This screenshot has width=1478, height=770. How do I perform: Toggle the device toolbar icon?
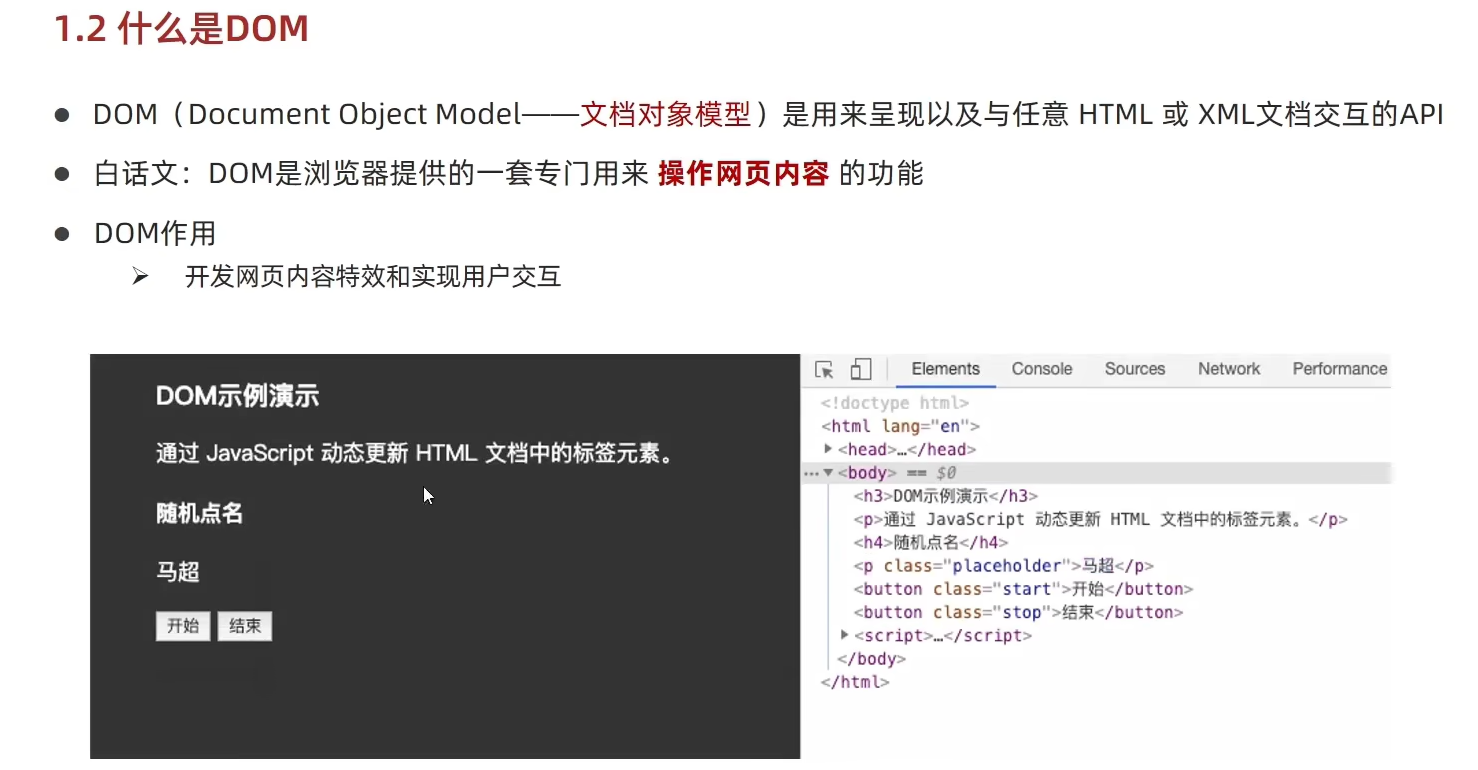click(861, 370)
